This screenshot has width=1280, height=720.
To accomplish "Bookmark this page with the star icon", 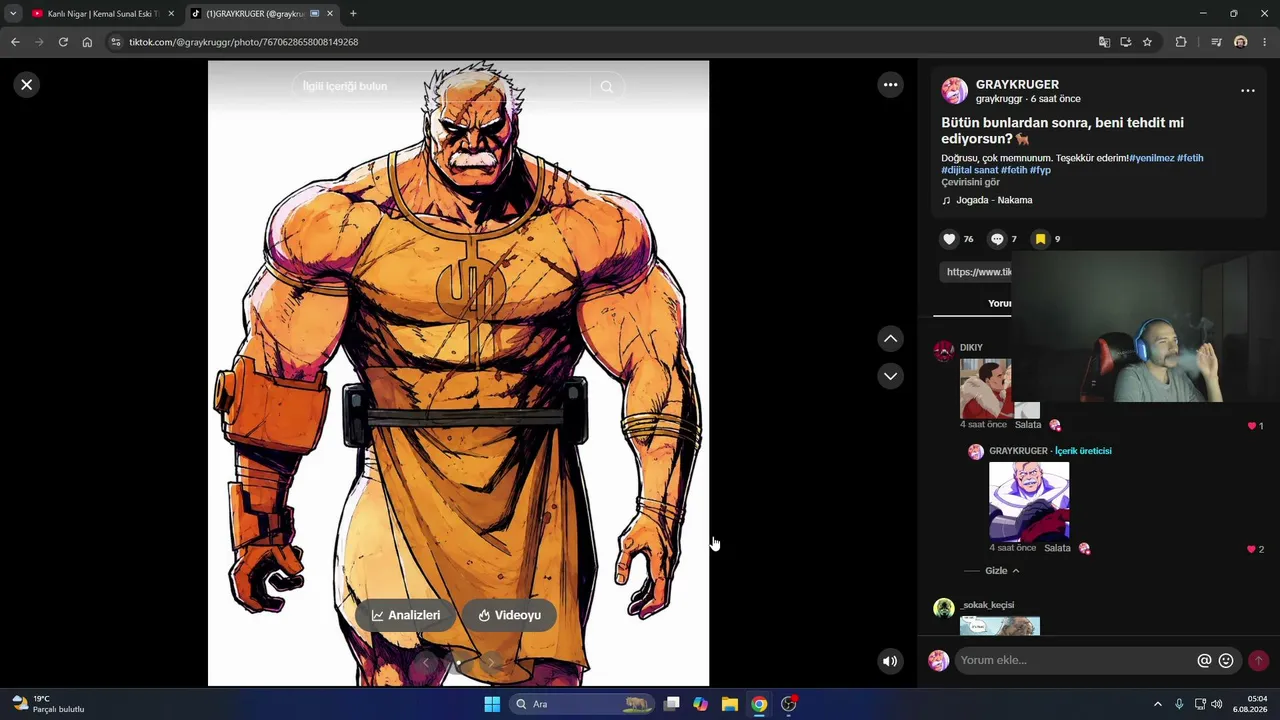I will (x=1147, y=42).
